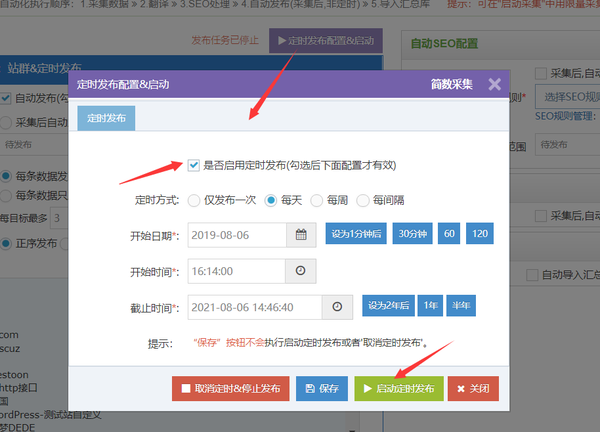
Task: Switch to the 定时发布 tab
Action: tap(106, 118)
